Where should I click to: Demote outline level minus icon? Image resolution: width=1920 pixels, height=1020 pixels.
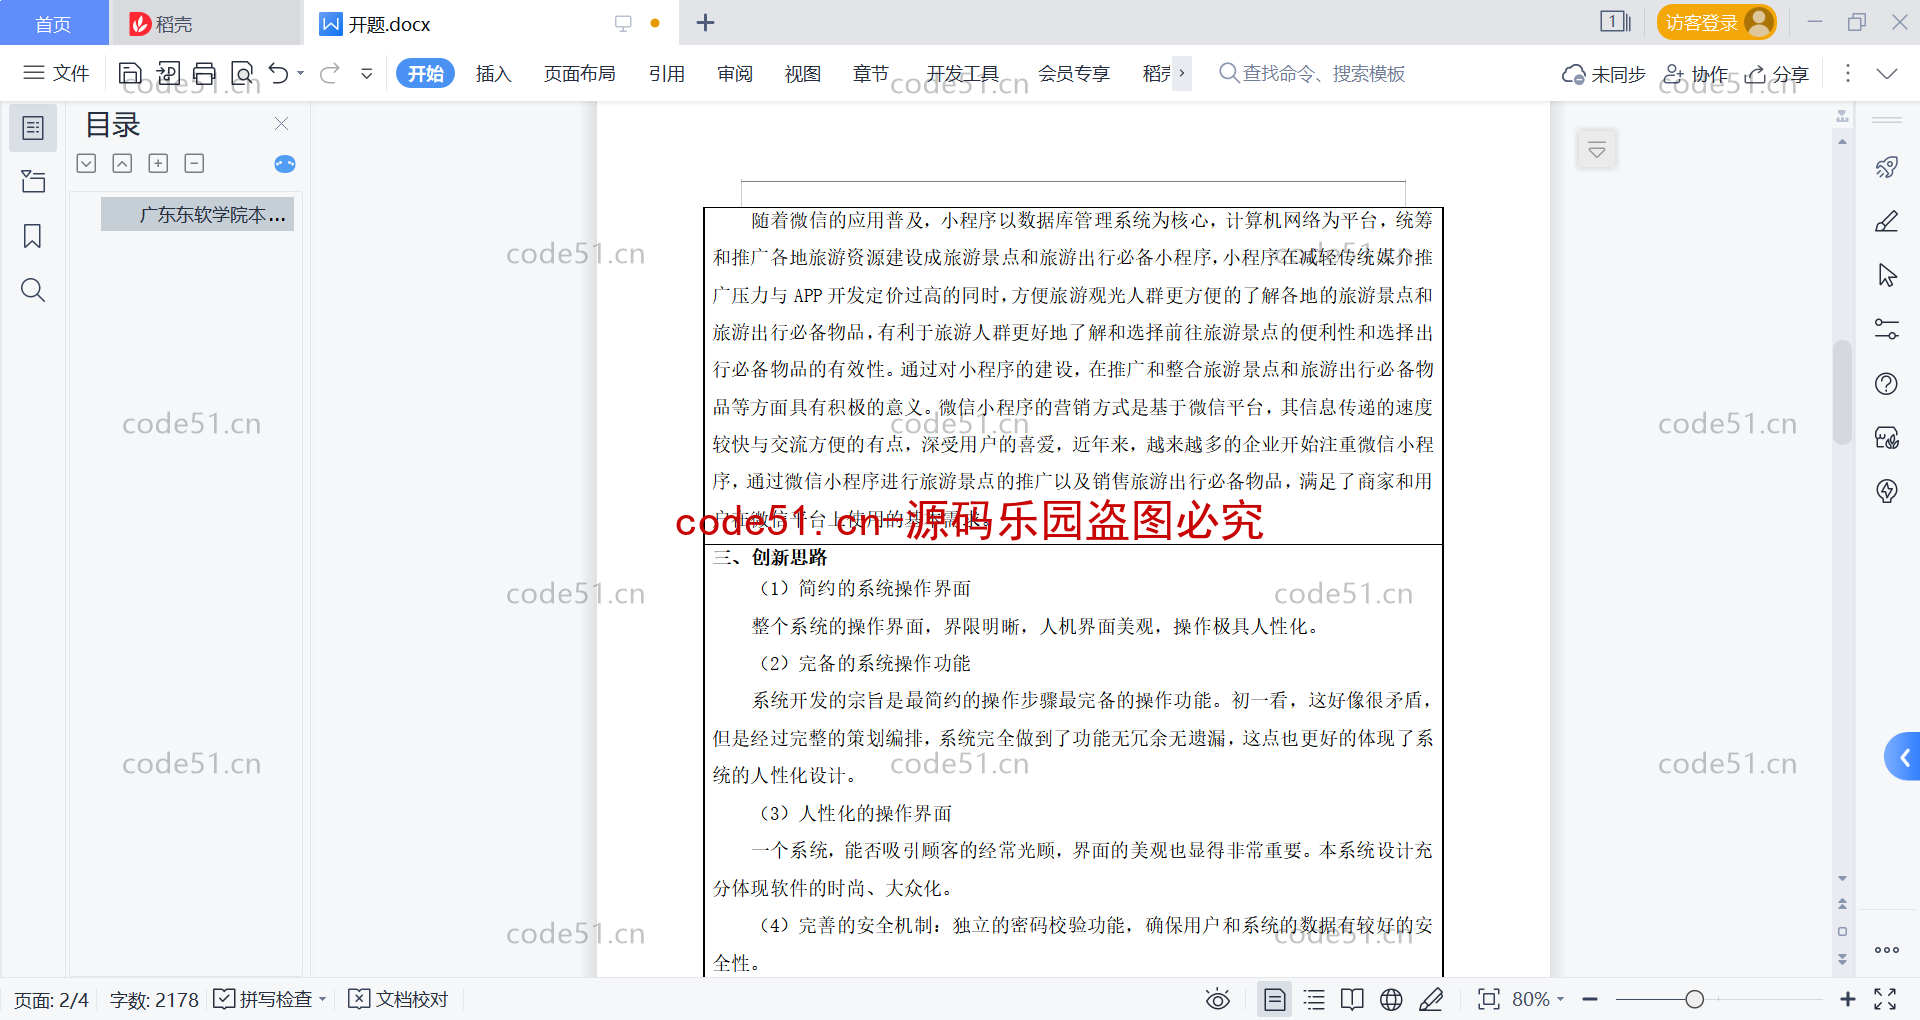(x=194, y=163)
